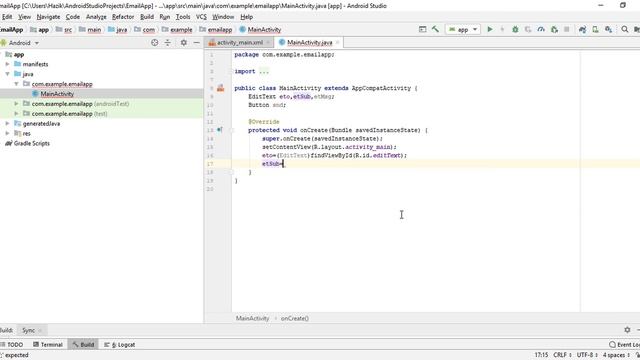Open the TODO tool window
The image size is (640, 360).
point(11,344)
